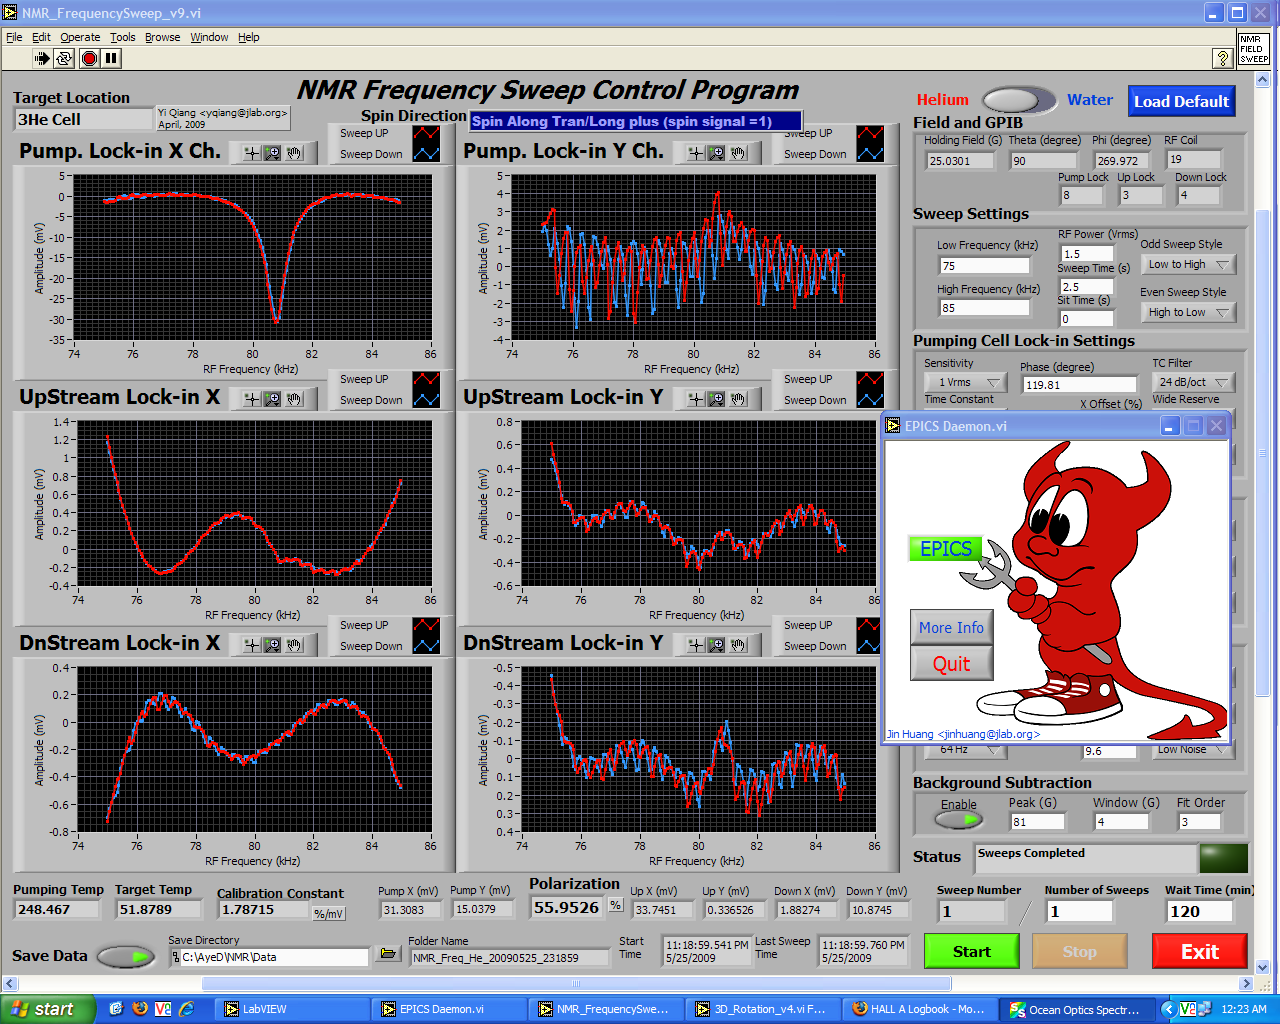Switch to HALL A Logbook taskbar item
The image size is (1280, 1024).
919,1009
